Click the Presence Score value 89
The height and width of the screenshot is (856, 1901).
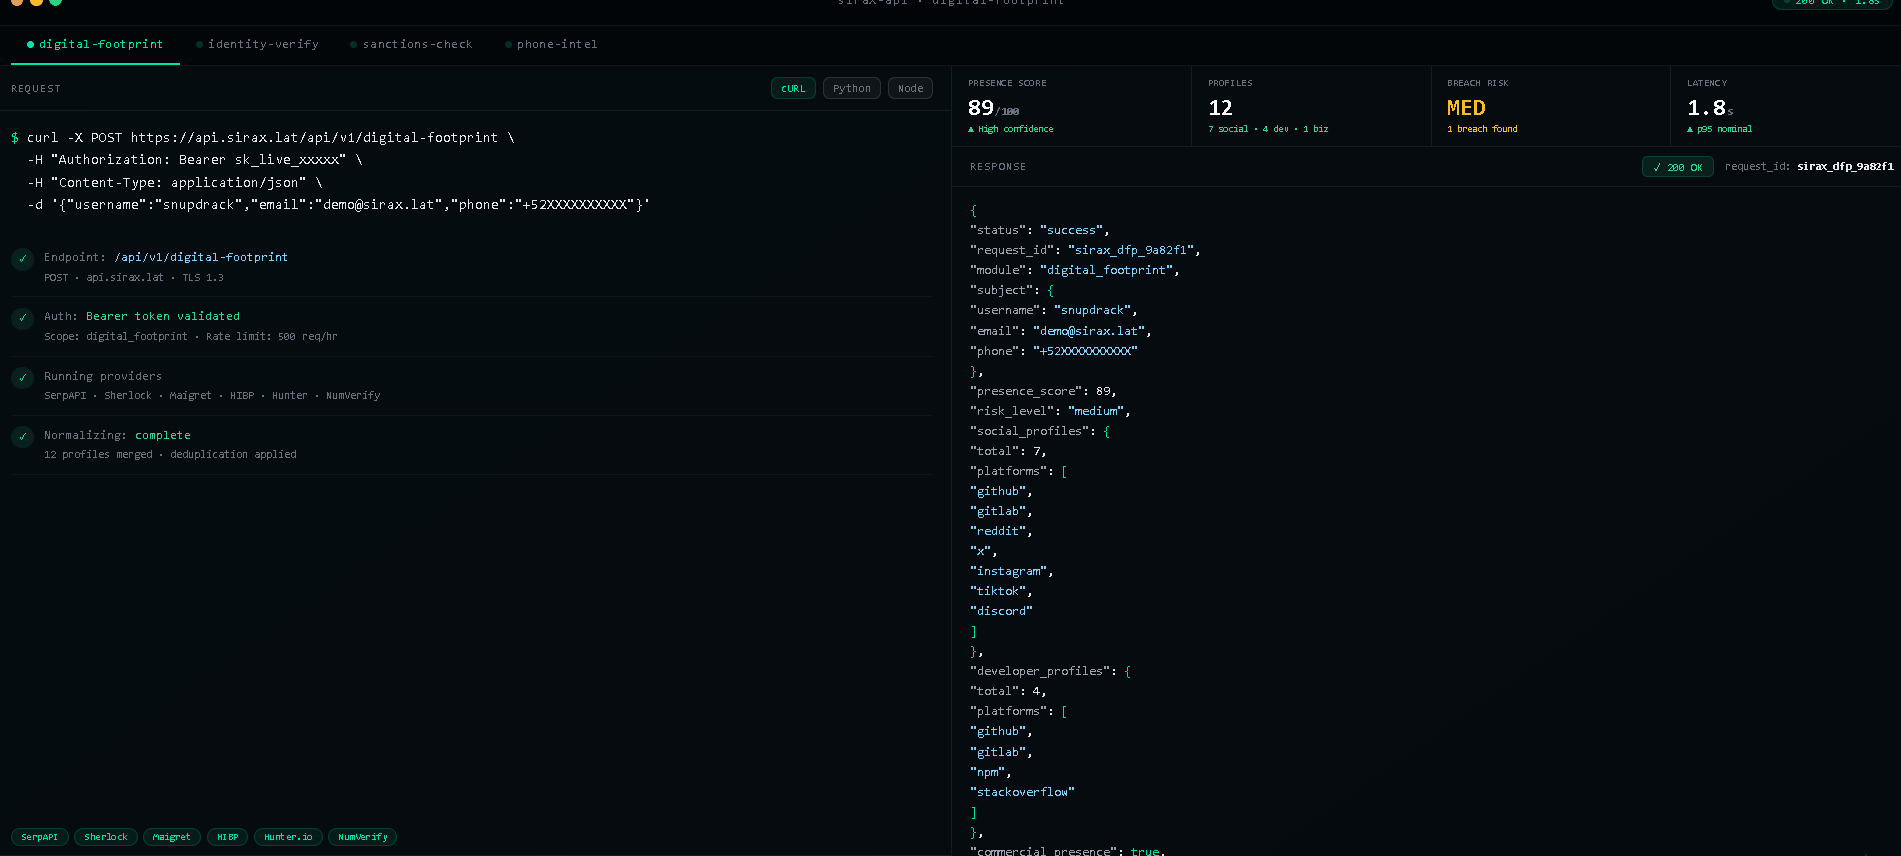tap(981, 108)
